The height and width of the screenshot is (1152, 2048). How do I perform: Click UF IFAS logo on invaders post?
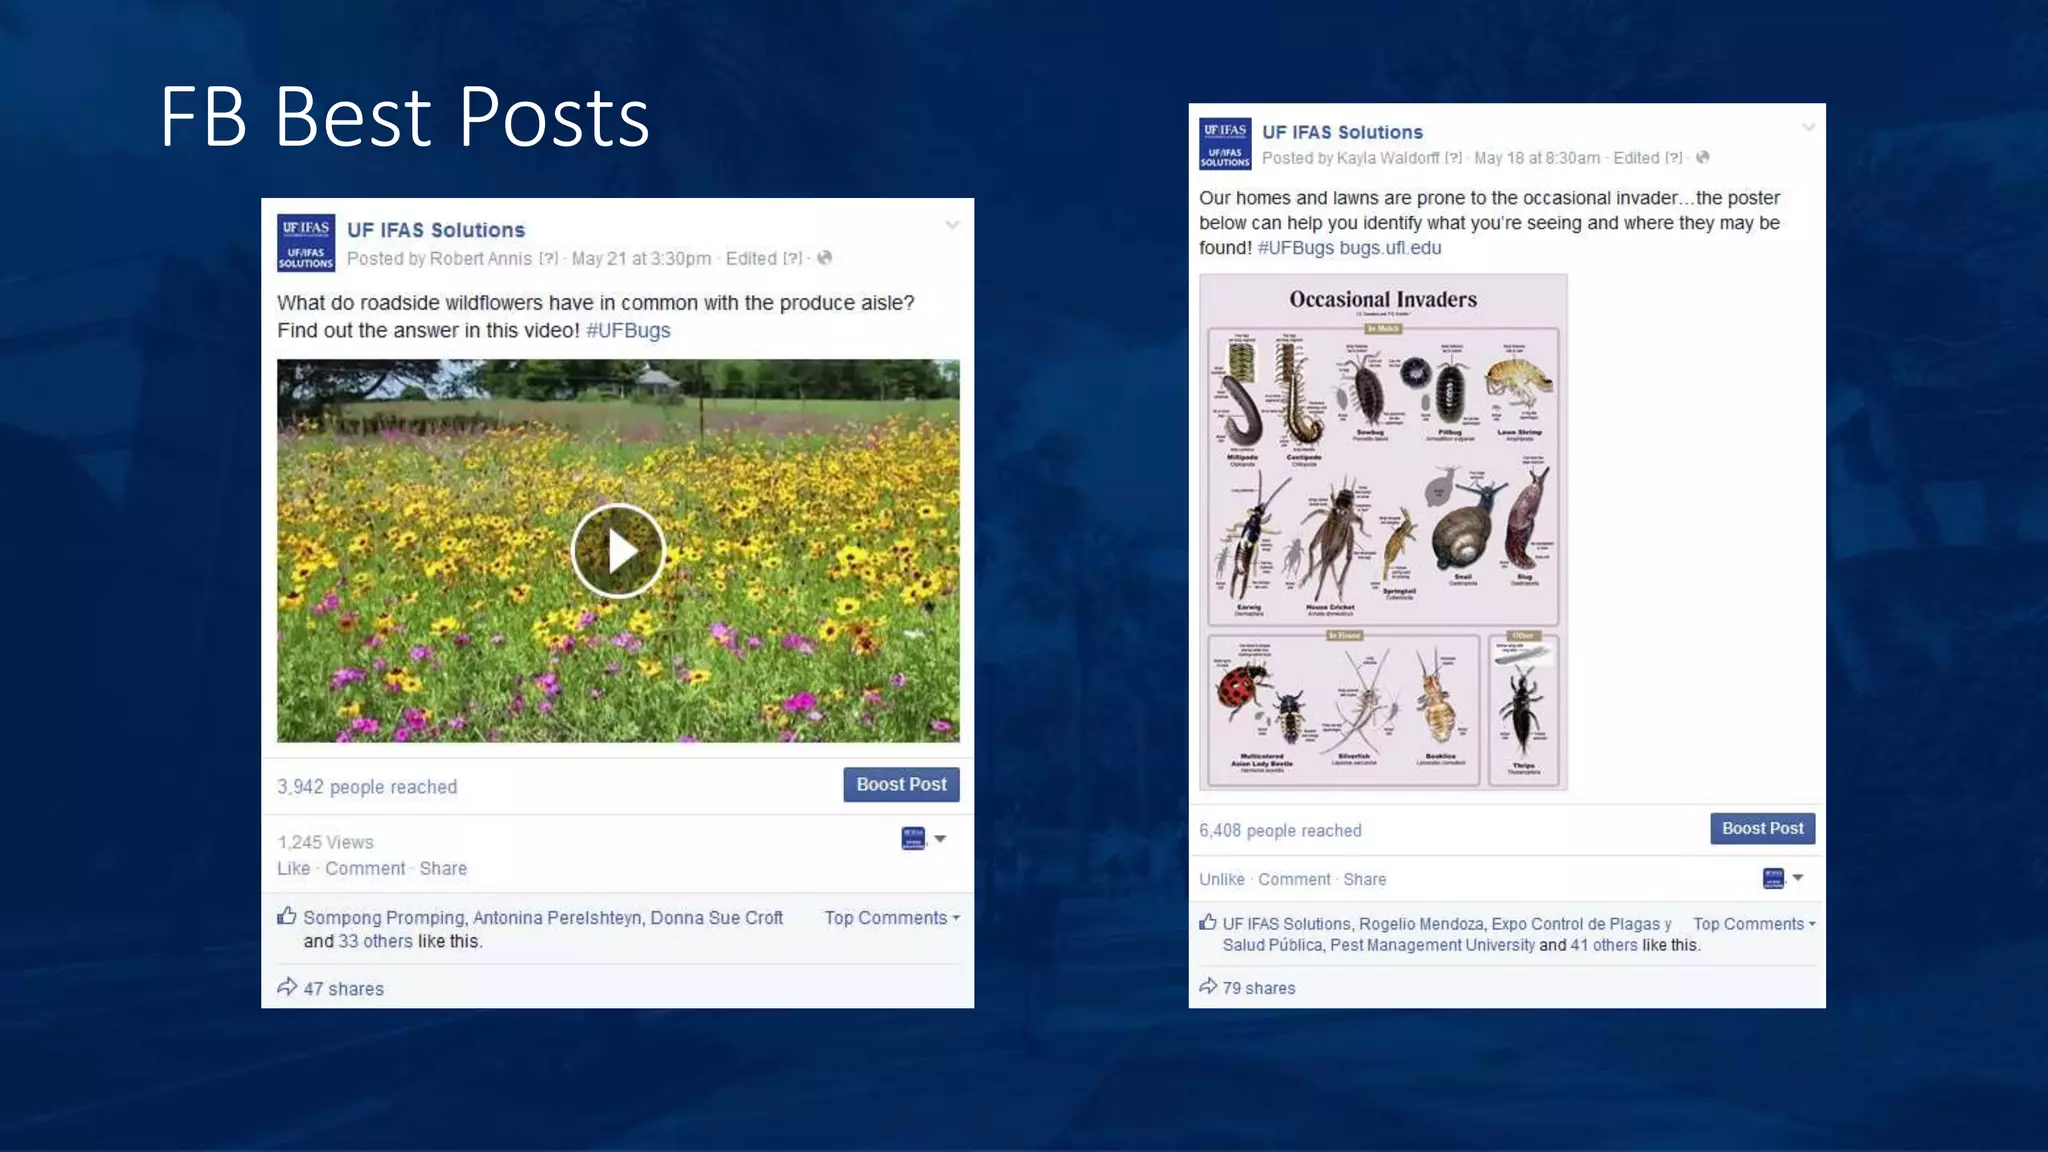1225,144
